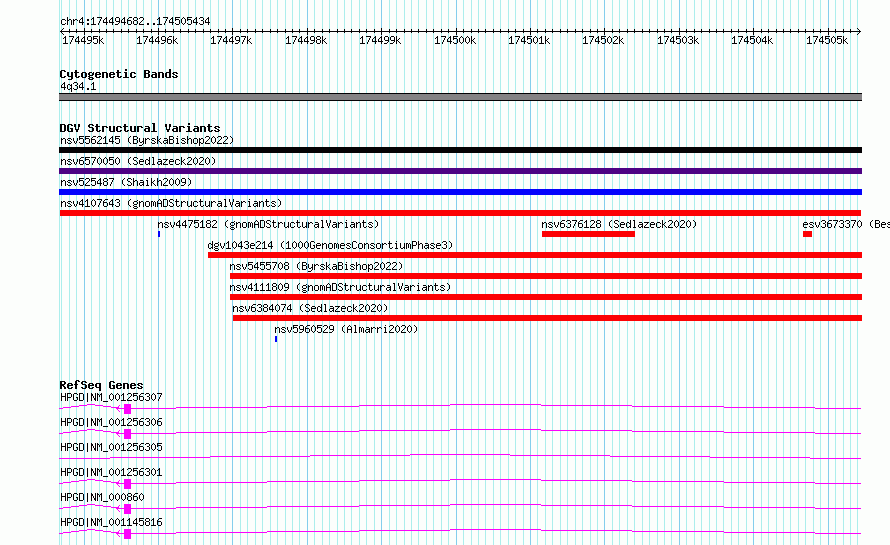Screen dimensions: 890x545
Task: Open the nsv4107643 gnomAD variant label
Action: (171, 203)
